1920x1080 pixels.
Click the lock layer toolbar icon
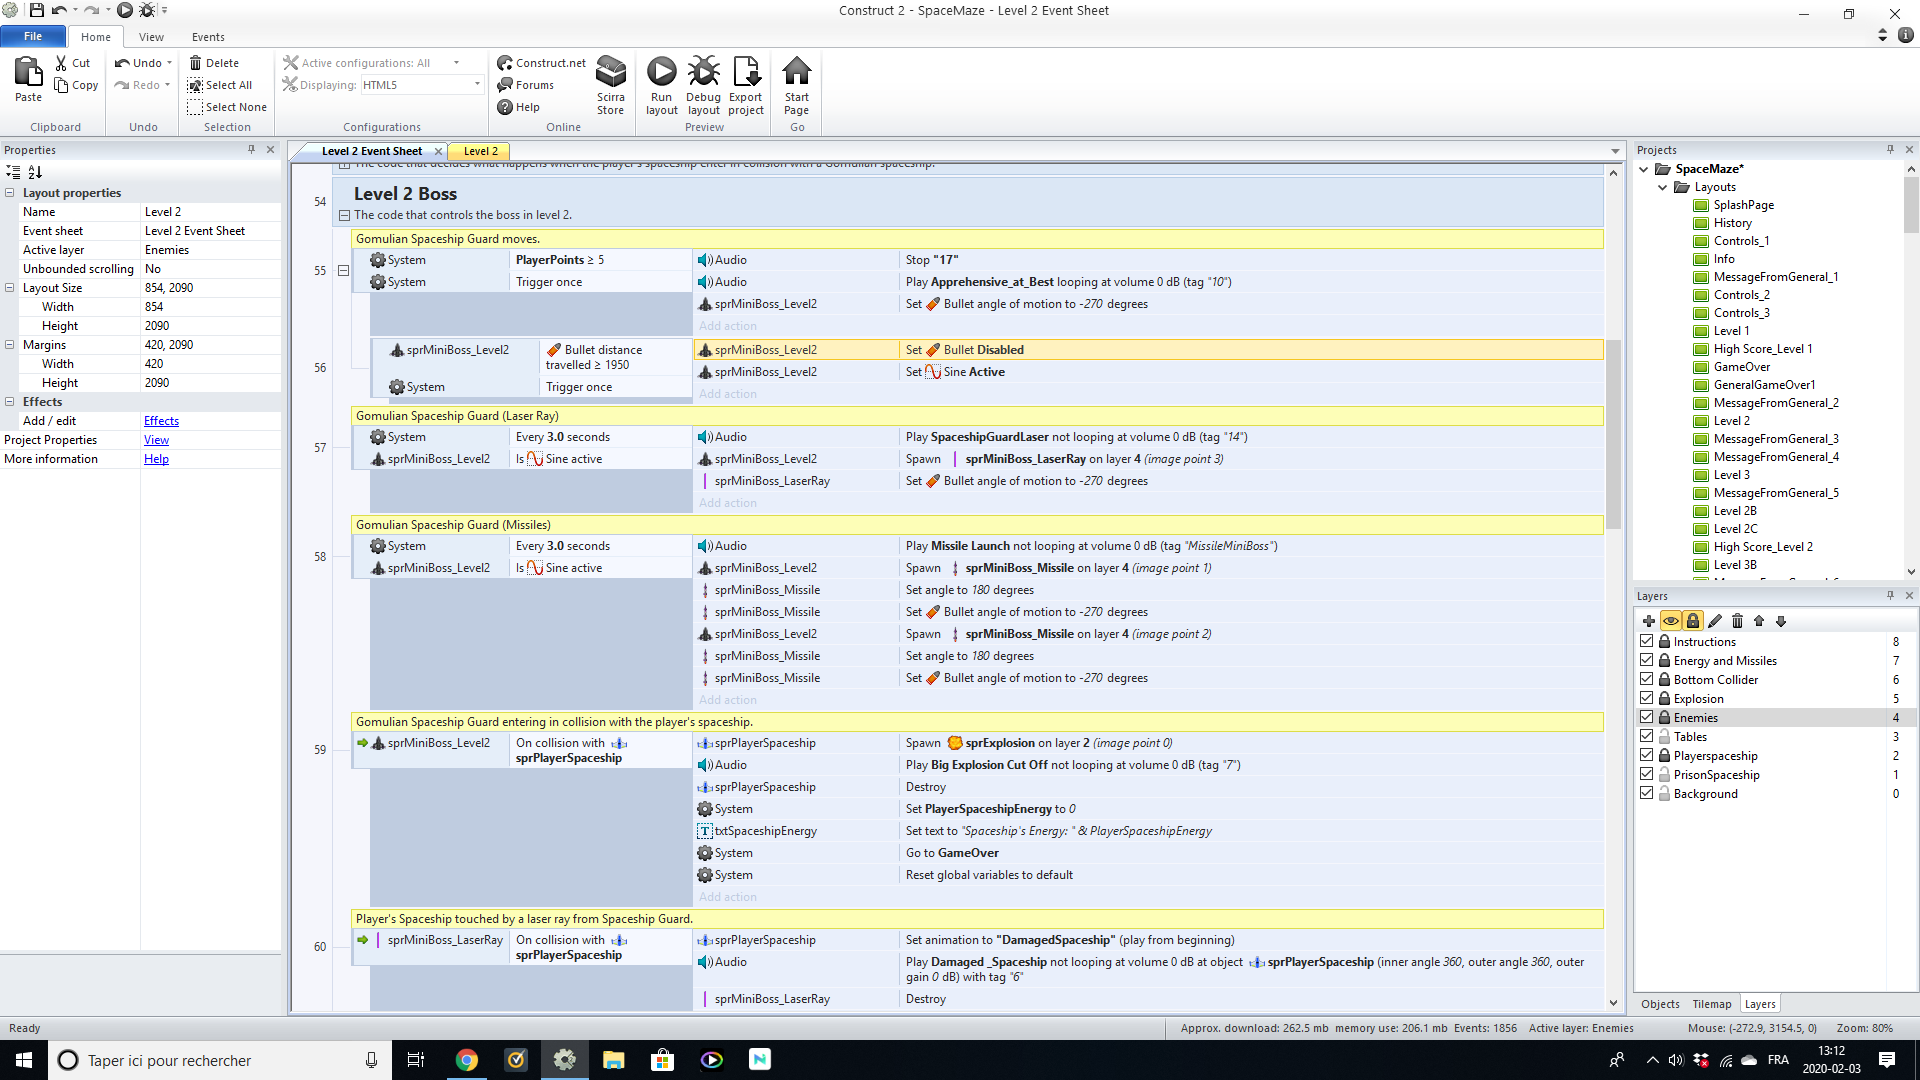point(1693,621)
